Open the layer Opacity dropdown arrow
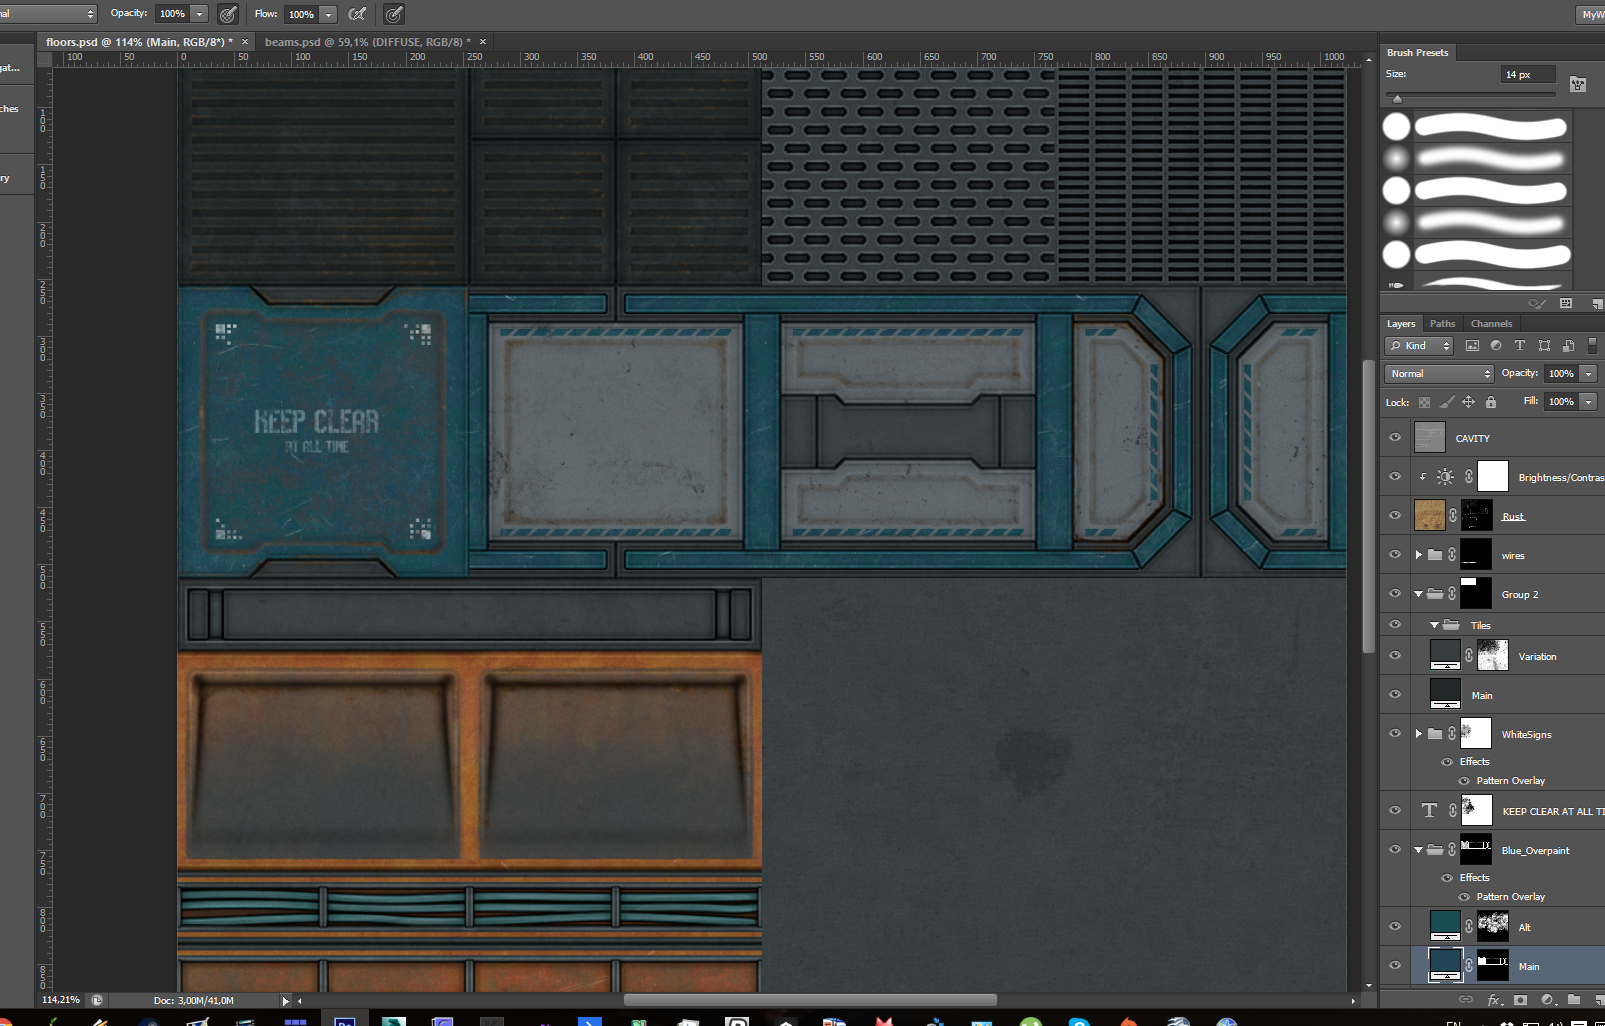Viewport: 1605px width, 1026px height. pyautogui.click(x=1588, y=374)
